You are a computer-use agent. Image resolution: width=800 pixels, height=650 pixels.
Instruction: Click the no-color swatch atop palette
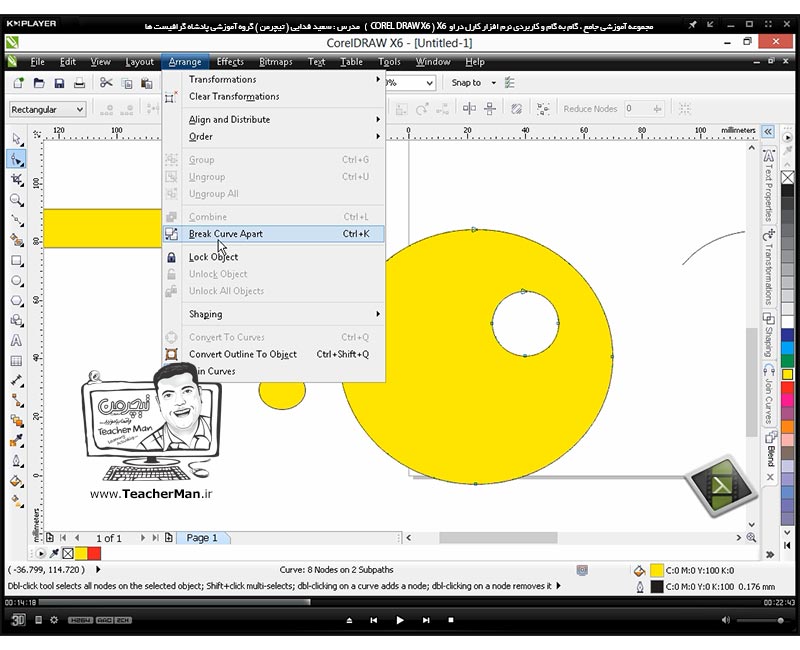tap(787, 177)
